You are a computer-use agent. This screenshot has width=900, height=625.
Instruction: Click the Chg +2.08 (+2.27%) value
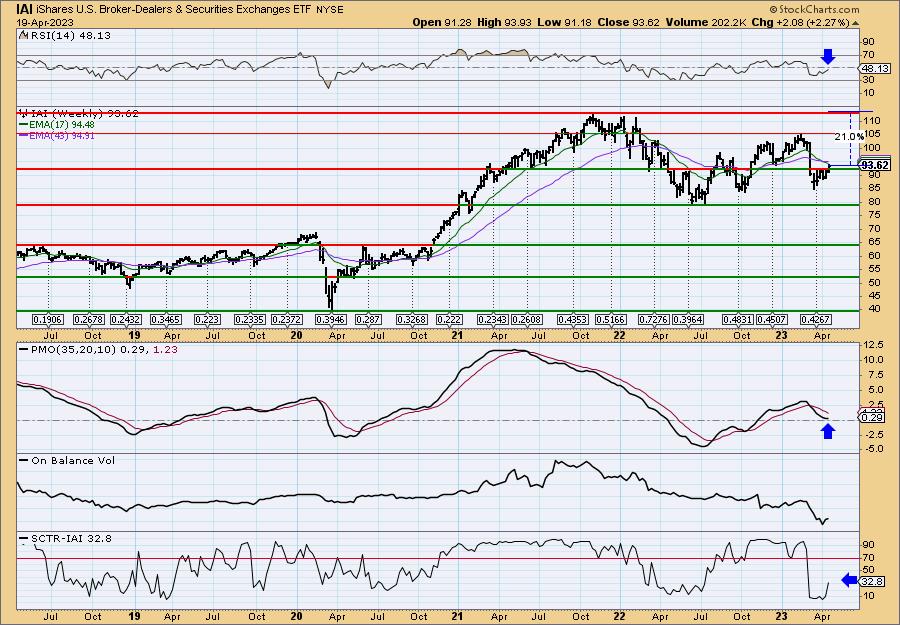[801, 22]
